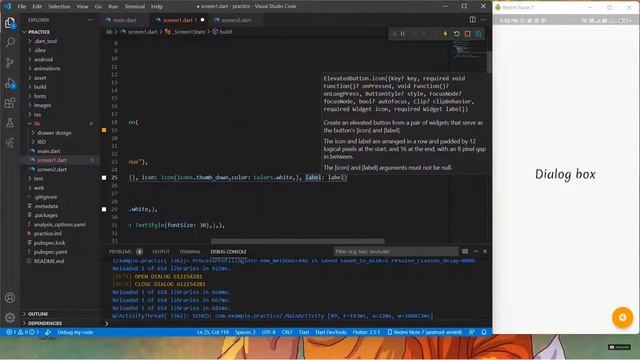Screen dimensions: 640x360
Task: Click the Redmi Note 7 device selector
Action: point(424,332)
